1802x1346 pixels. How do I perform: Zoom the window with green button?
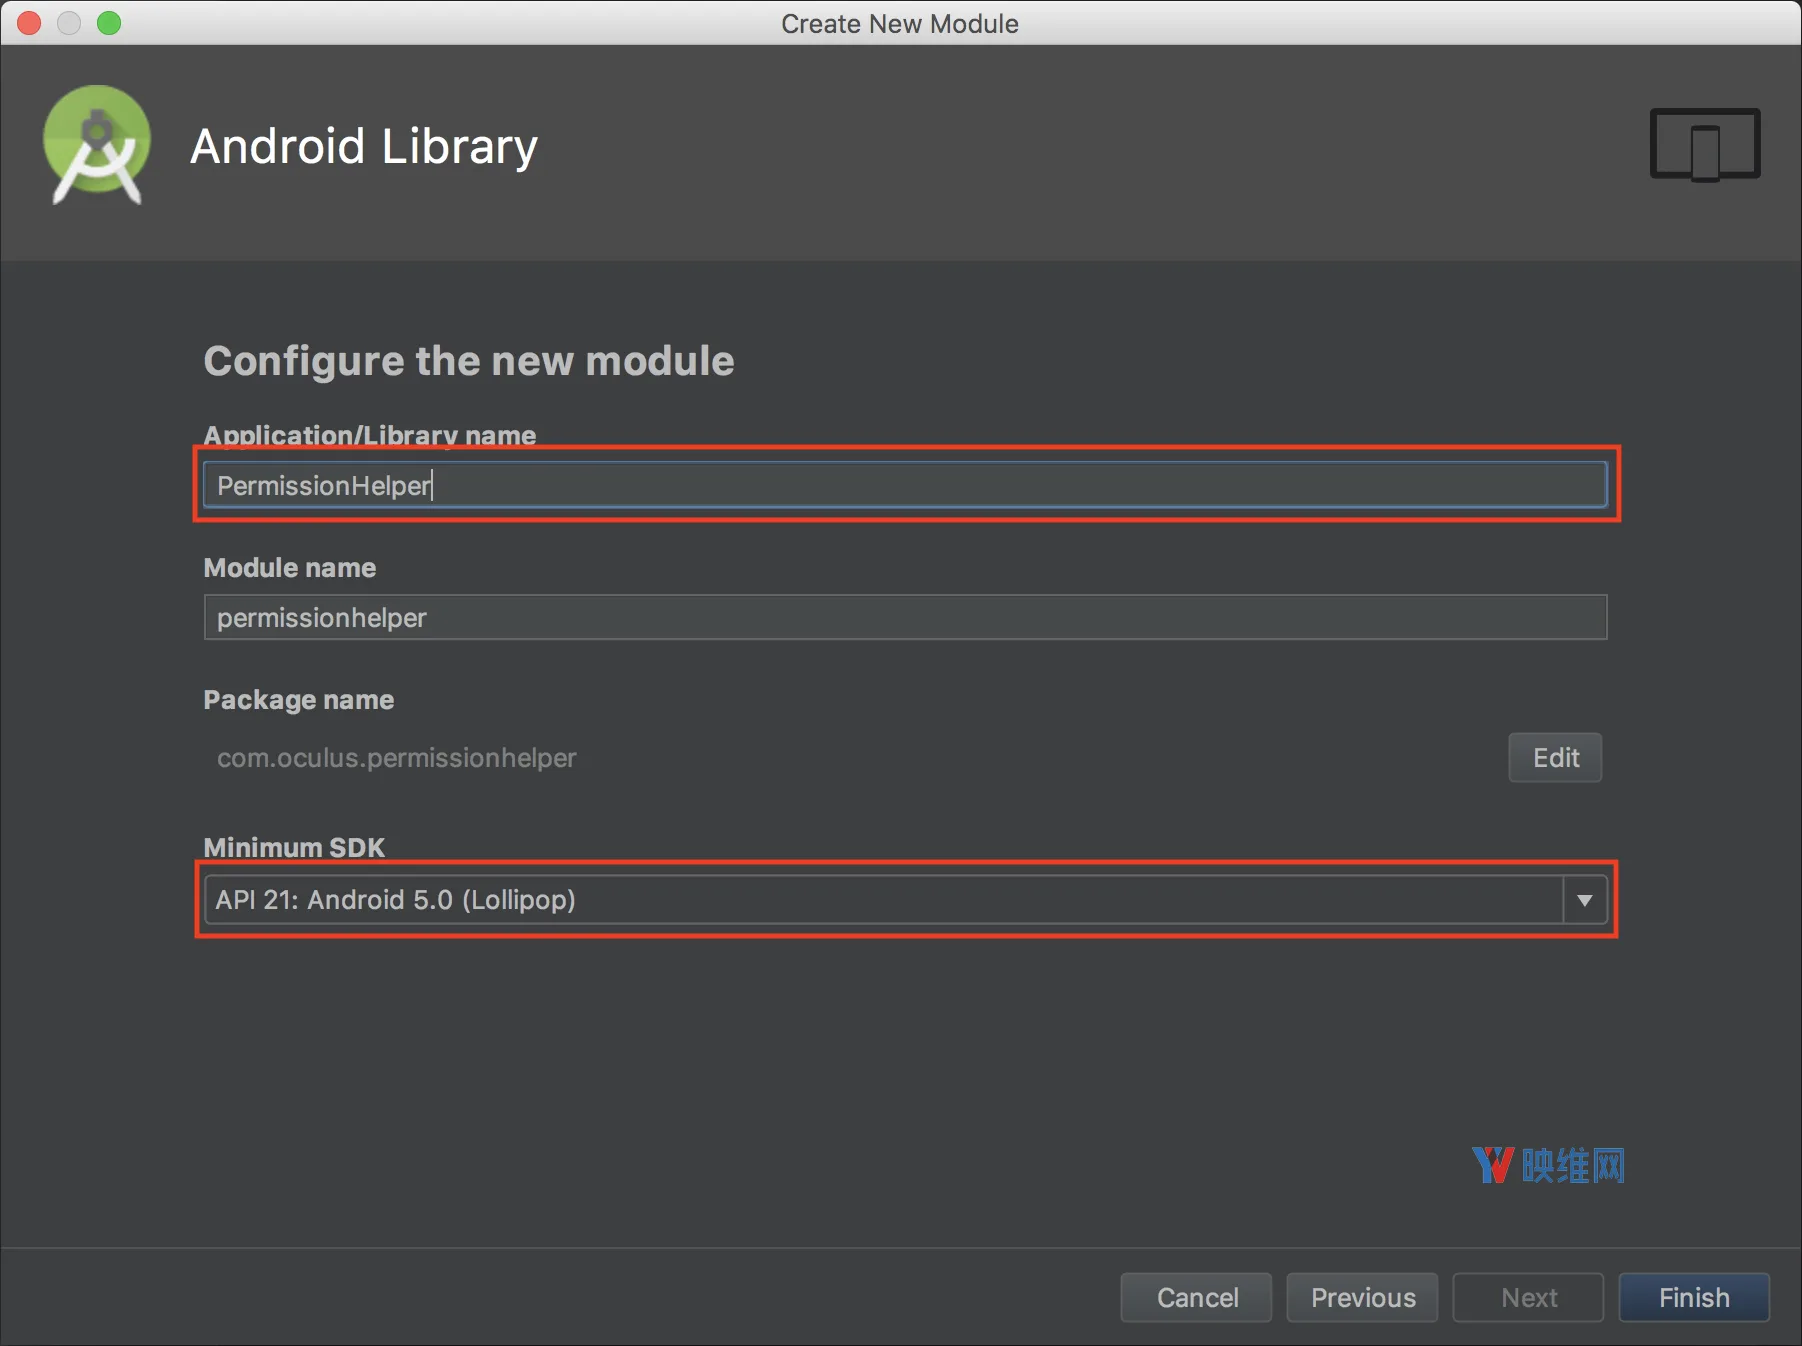109,23
